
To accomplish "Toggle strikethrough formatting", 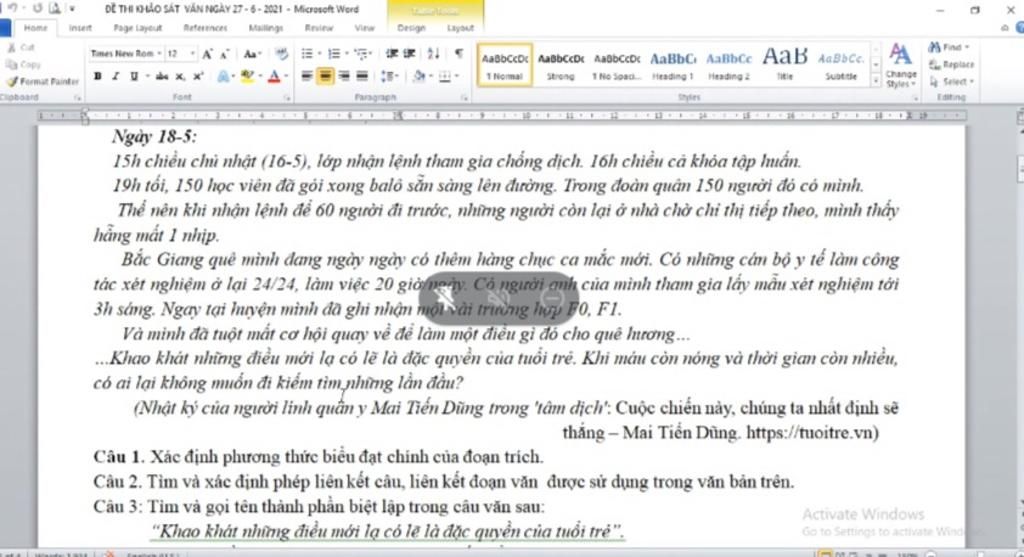I will 162,76.
